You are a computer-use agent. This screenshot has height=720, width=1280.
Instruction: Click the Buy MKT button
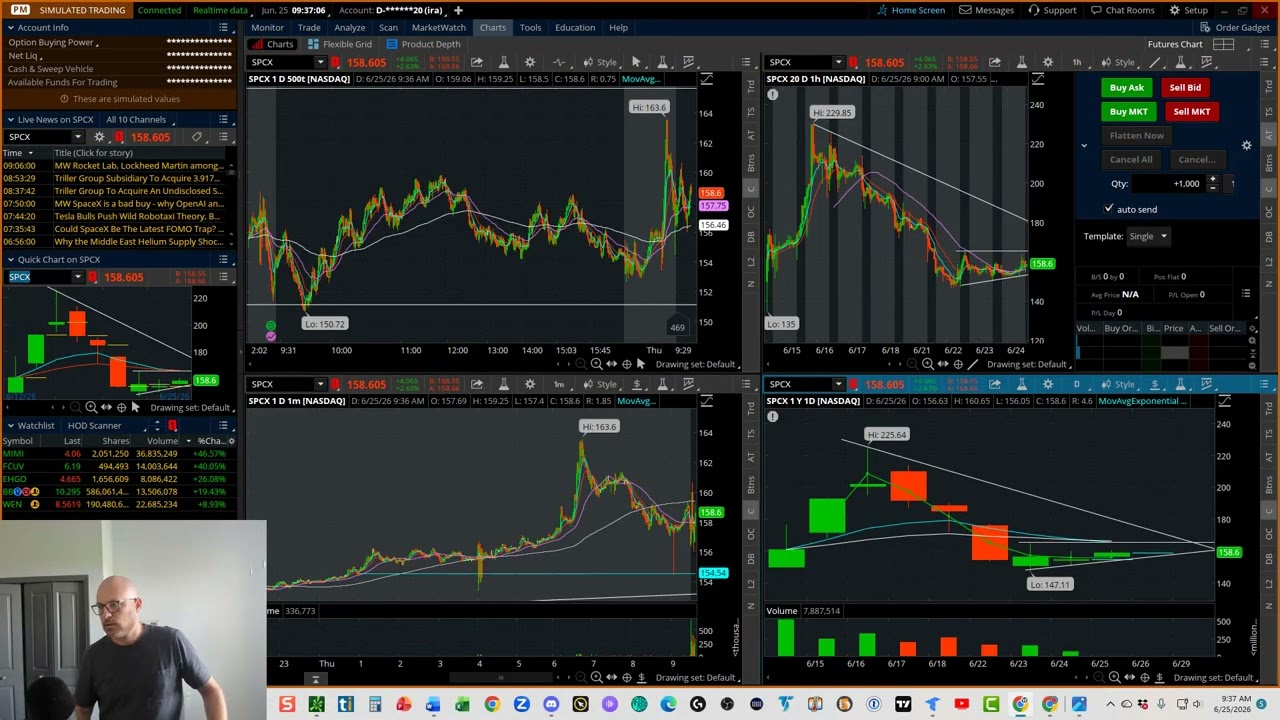point(1129,111)
